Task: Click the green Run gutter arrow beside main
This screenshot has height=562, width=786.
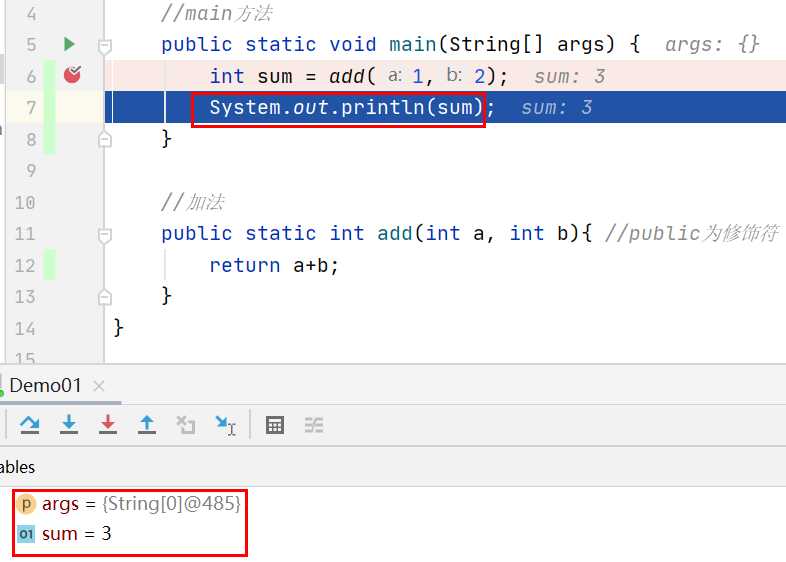Action: tap(70, 44)
